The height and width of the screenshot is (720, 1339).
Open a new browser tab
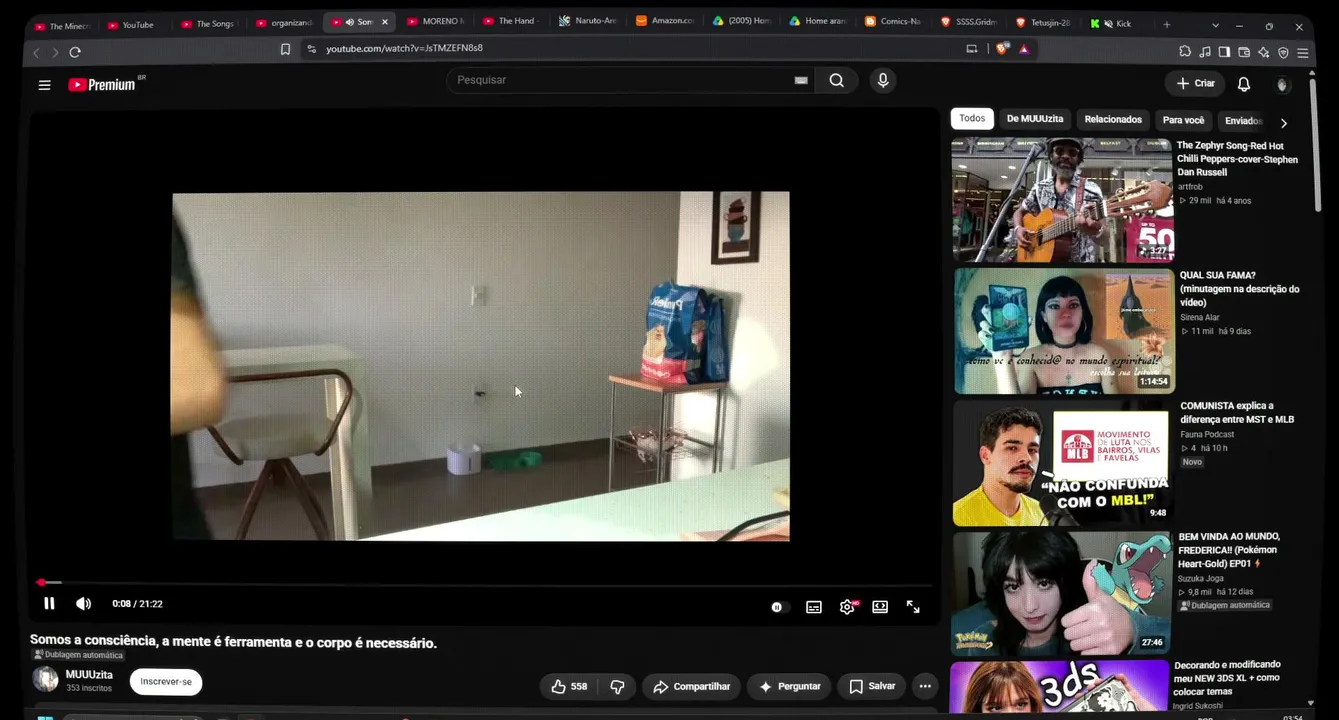coord(1166,24)
